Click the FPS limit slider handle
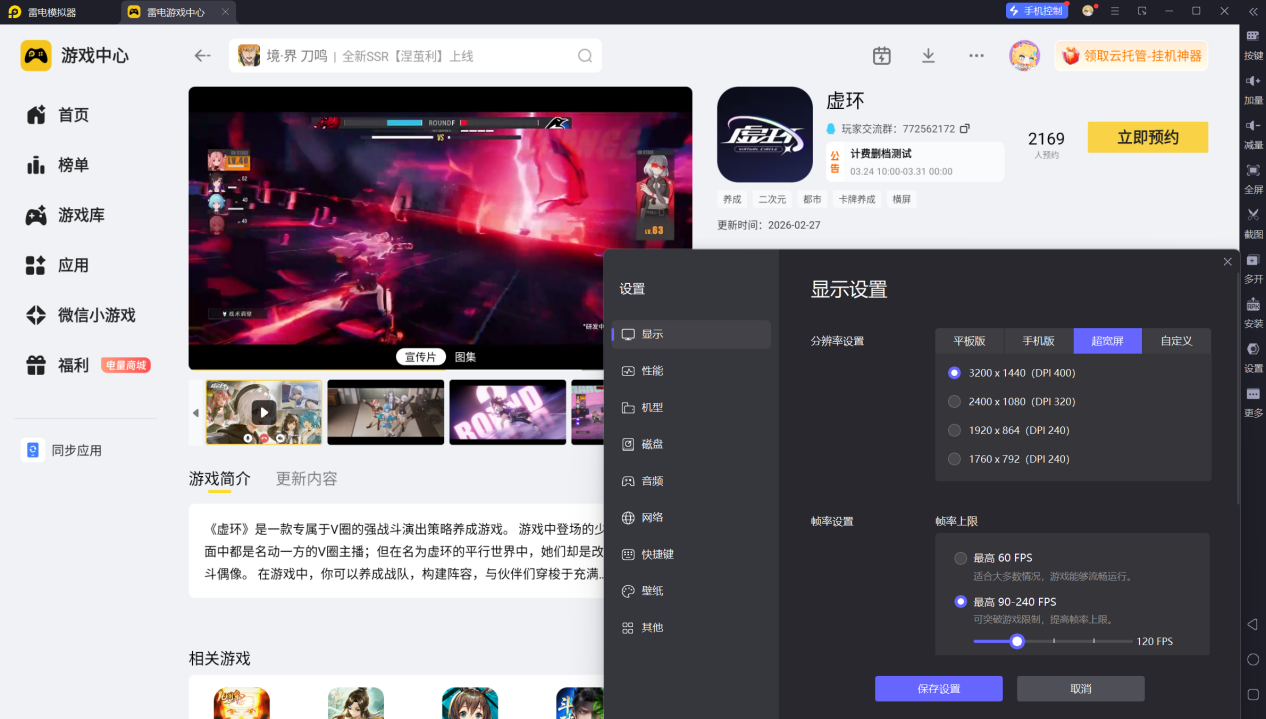 1017,641
